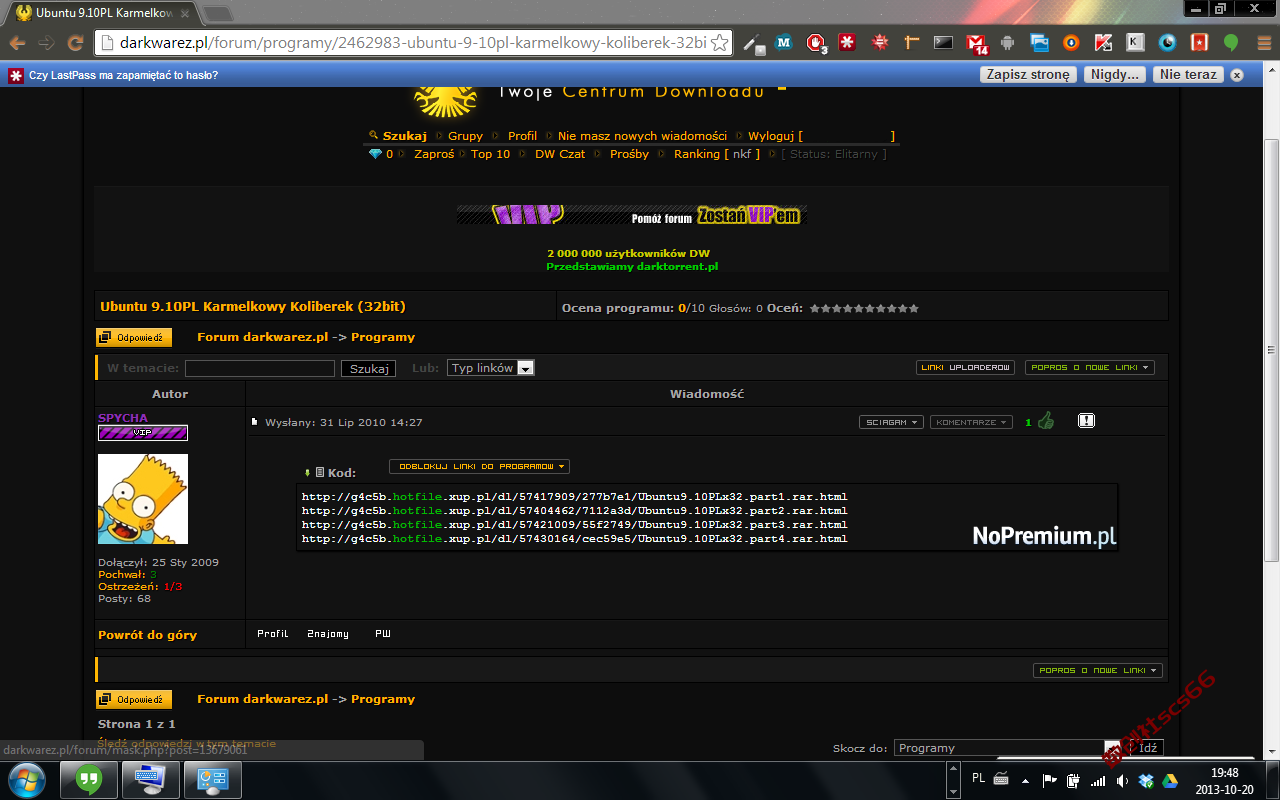
Task: Open the Android robot extension icon
Action: 1007,43
